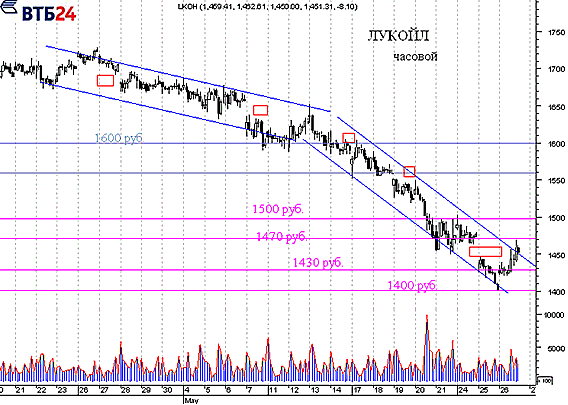This screenshot has width=568, height=405.
Task: Select date 28 on the time axis
Action: (x=125, y=391)
